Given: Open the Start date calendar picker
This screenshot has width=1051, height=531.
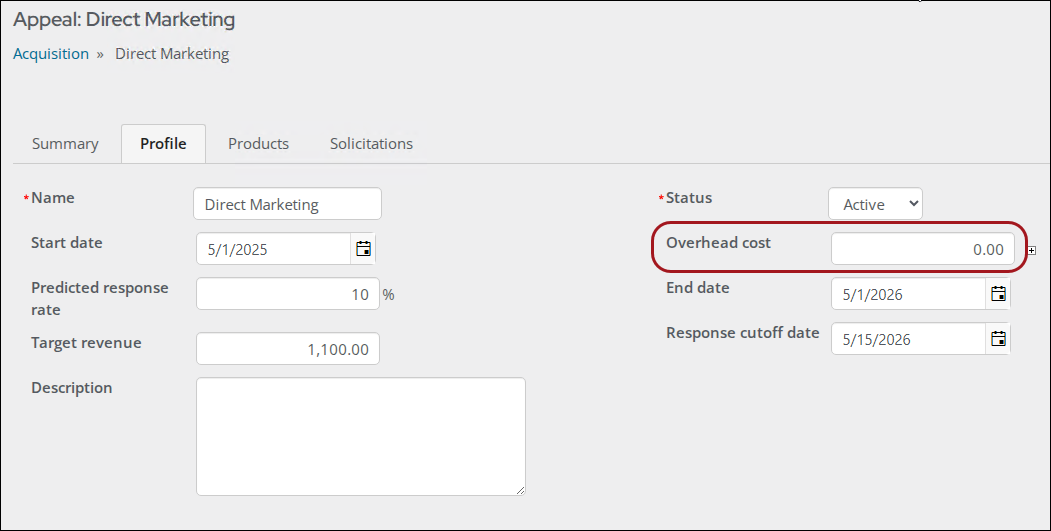Looking at the screenshot, I should [x=363, y=249].
